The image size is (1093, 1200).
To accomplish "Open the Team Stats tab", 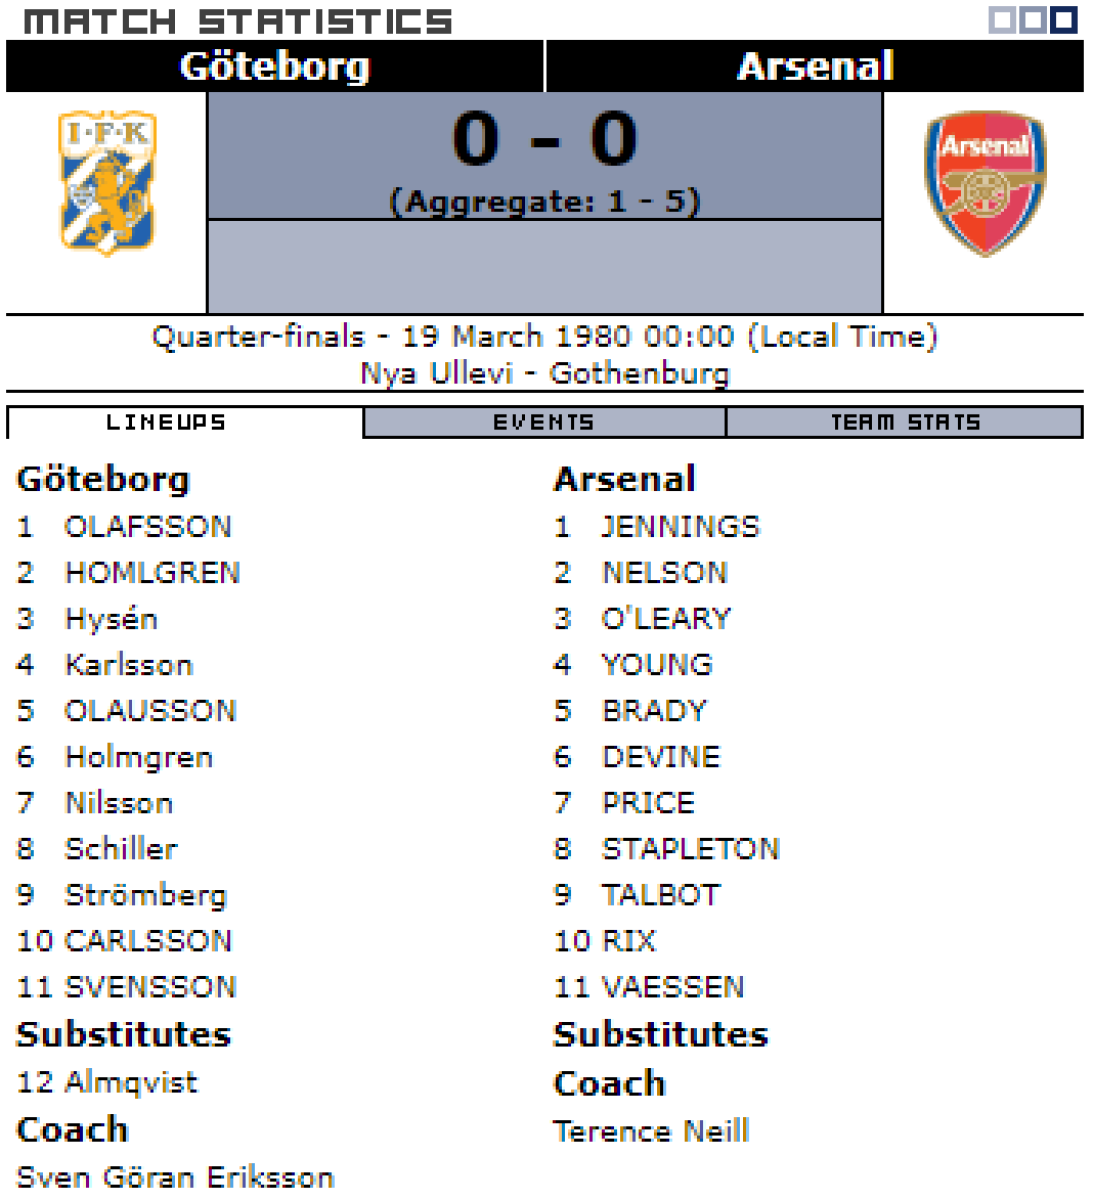I will tap(905, 423).
